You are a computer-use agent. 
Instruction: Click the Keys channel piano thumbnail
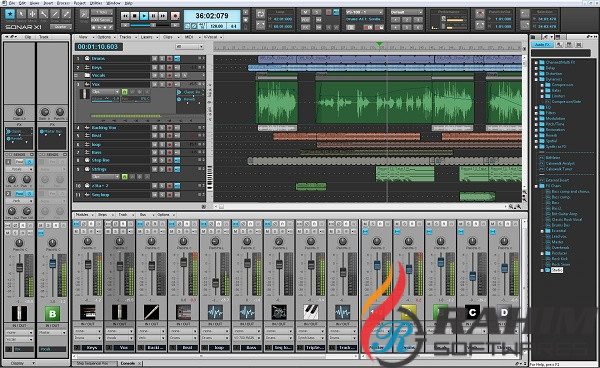click(x=88, y=312)
